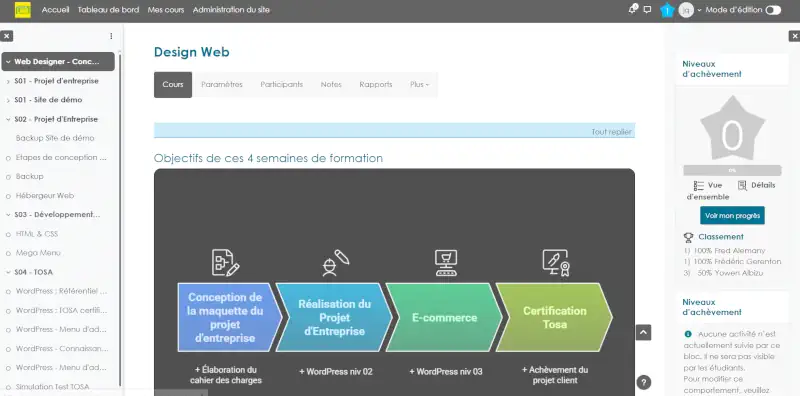Screen dimensions: 800x396
Task: Open Administration du site
Action: click(231, 10)
